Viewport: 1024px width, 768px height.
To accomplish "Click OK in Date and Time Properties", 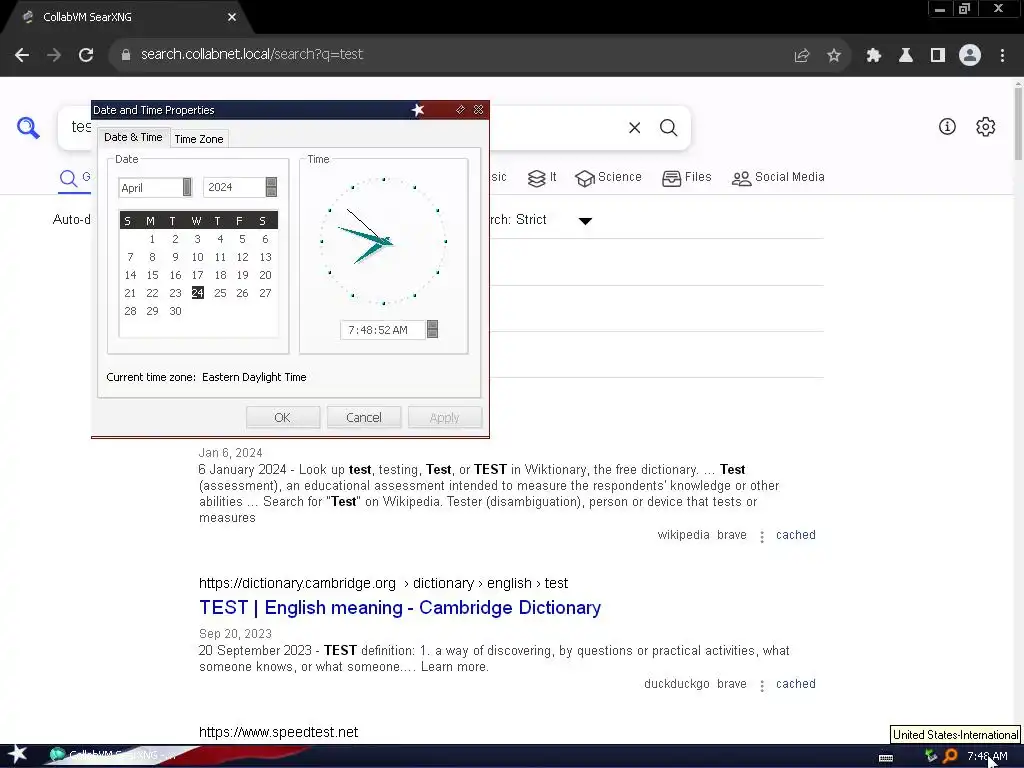I will point(283,417).
